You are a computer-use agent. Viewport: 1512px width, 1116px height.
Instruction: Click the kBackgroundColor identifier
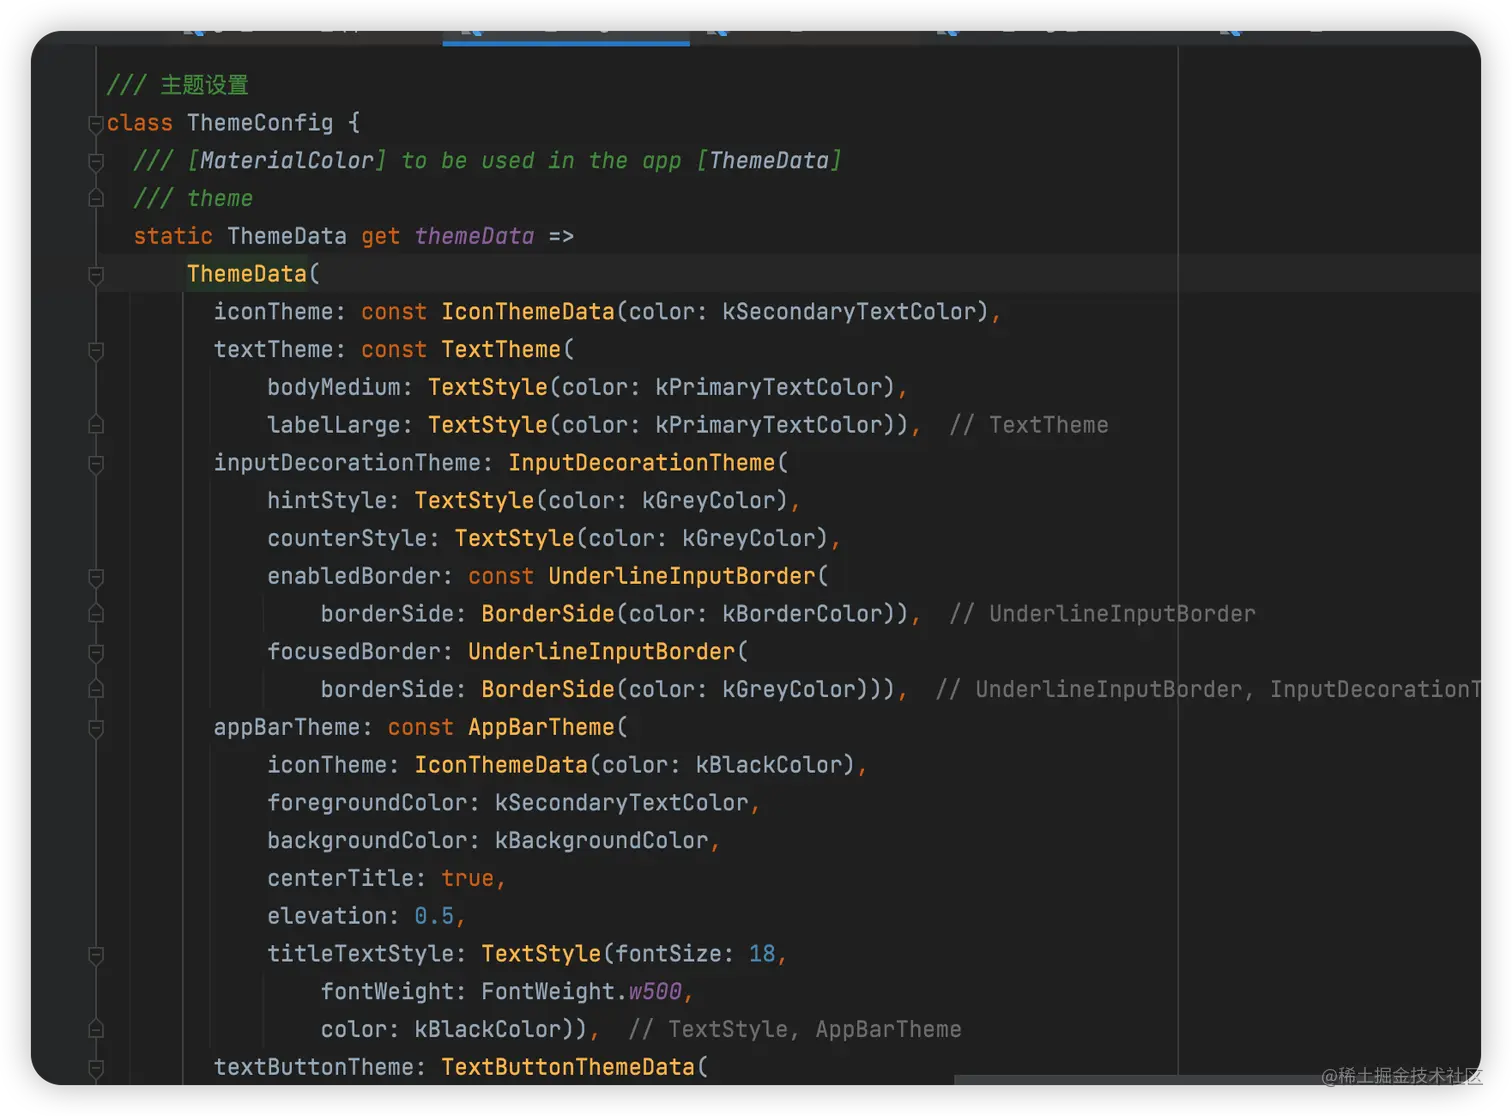coord(601,841)
